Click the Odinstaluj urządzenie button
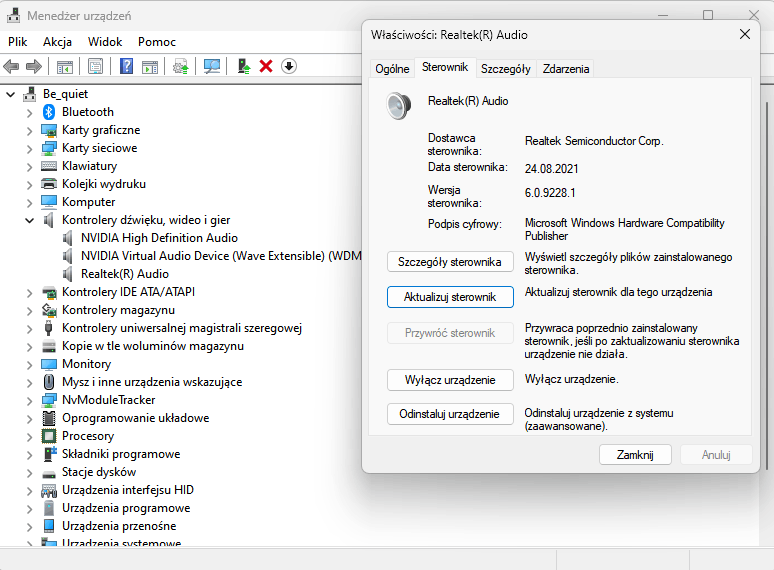This screenshot has width=774, height=570. click(x=450, y=414)
